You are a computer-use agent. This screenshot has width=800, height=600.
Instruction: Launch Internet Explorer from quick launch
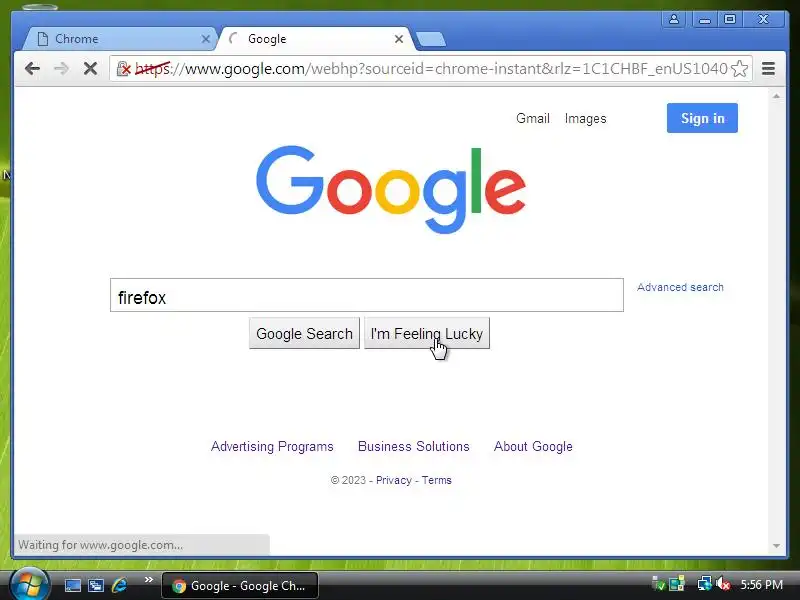pos(120,585)
